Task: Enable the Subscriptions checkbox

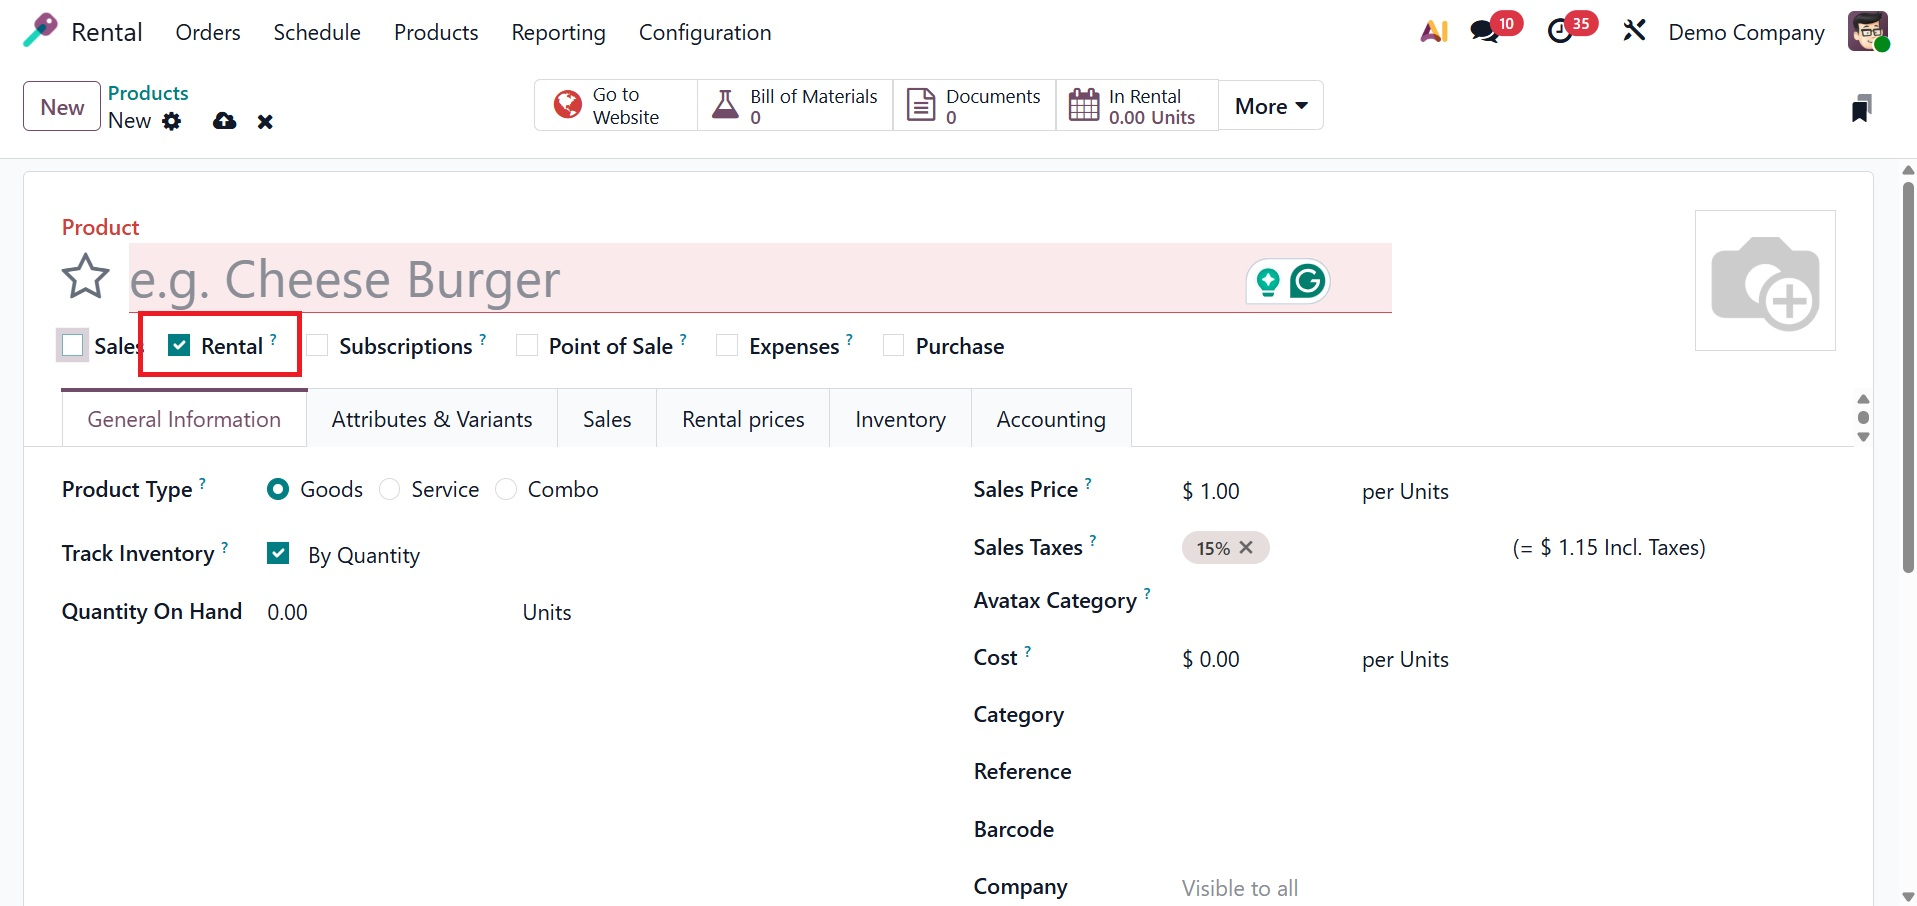Action: pyautogui.click(x=318, y=346)
